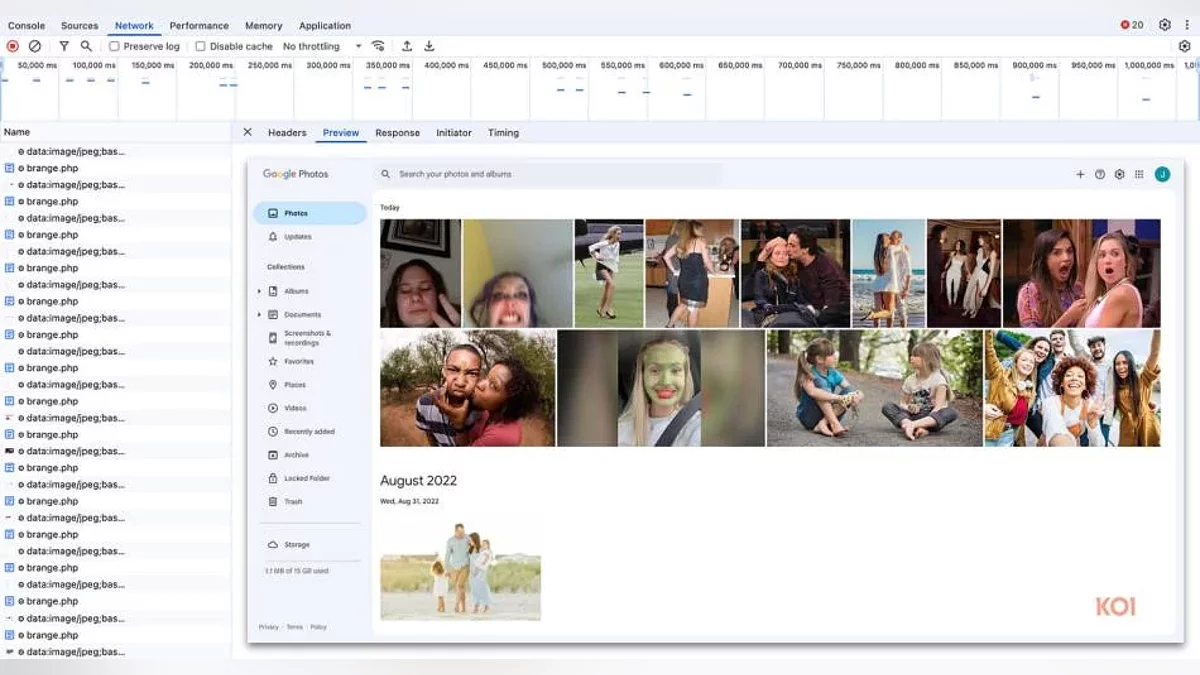This screenshot has width=1200, height=675.
Task: Toggle the network filter icon
Action: pyautogui.click(x=64, y=46)
